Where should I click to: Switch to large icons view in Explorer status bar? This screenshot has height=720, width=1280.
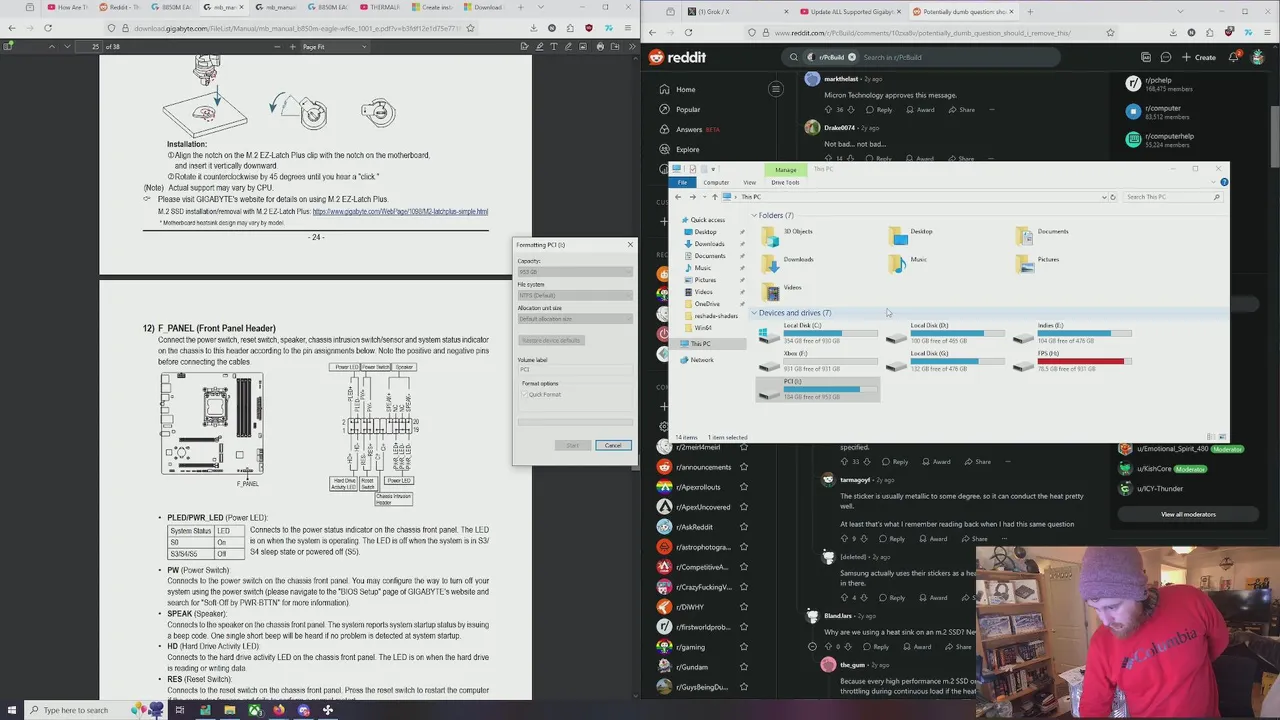[x=1221, y=437]
